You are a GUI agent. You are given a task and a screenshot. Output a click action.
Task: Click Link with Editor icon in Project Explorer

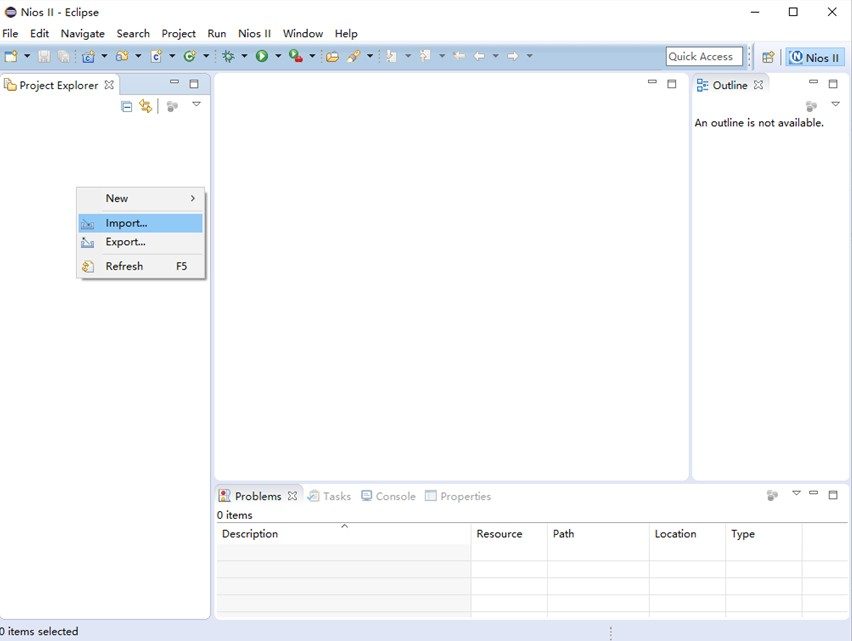[x=145, y=106]
